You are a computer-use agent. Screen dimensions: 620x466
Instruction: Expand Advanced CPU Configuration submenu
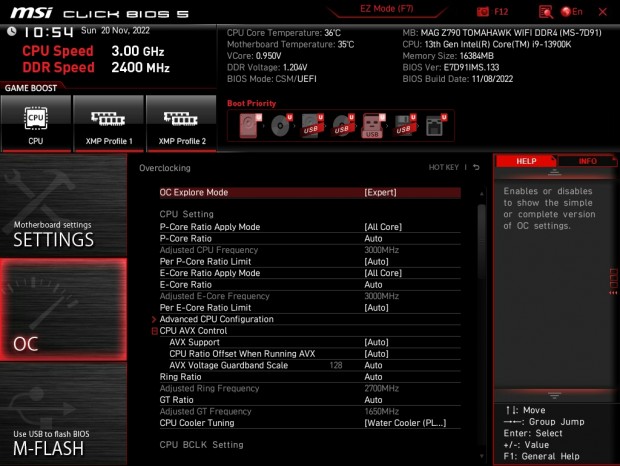tap(216, 319)
